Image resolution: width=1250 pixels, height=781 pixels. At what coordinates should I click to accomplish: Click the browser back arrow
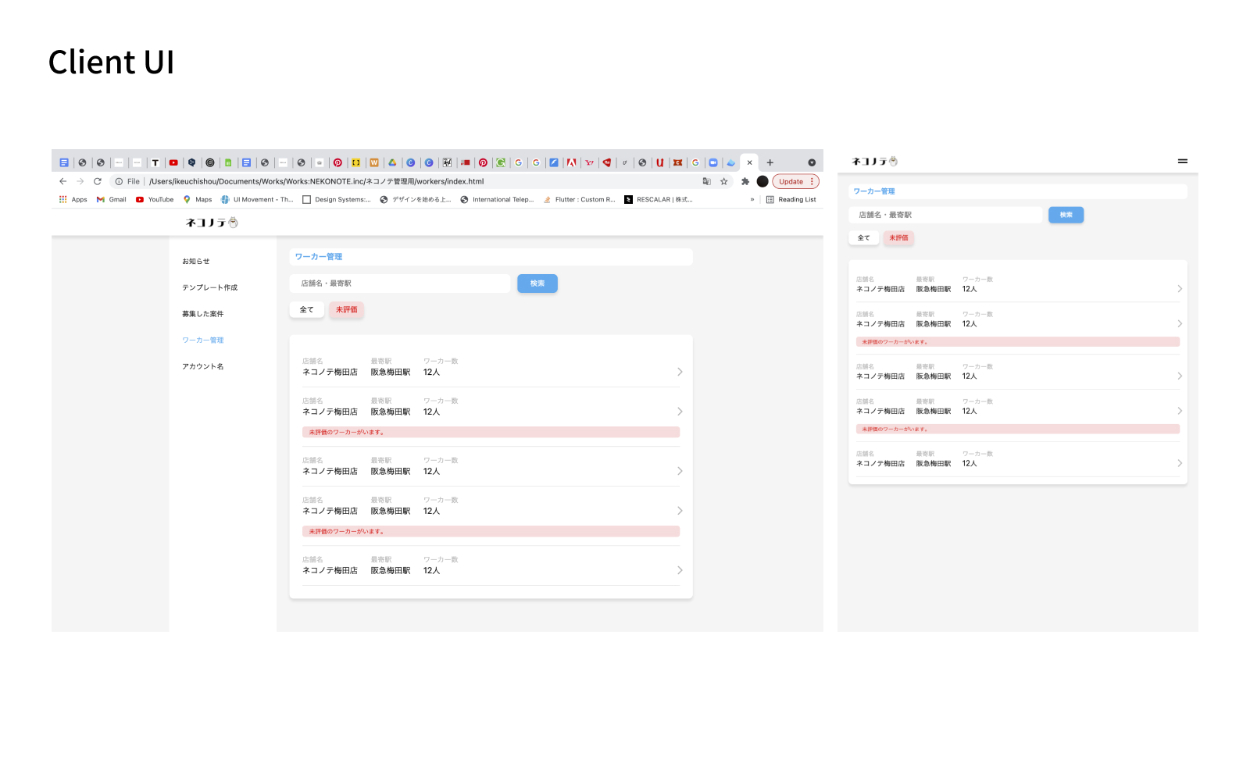63,181
